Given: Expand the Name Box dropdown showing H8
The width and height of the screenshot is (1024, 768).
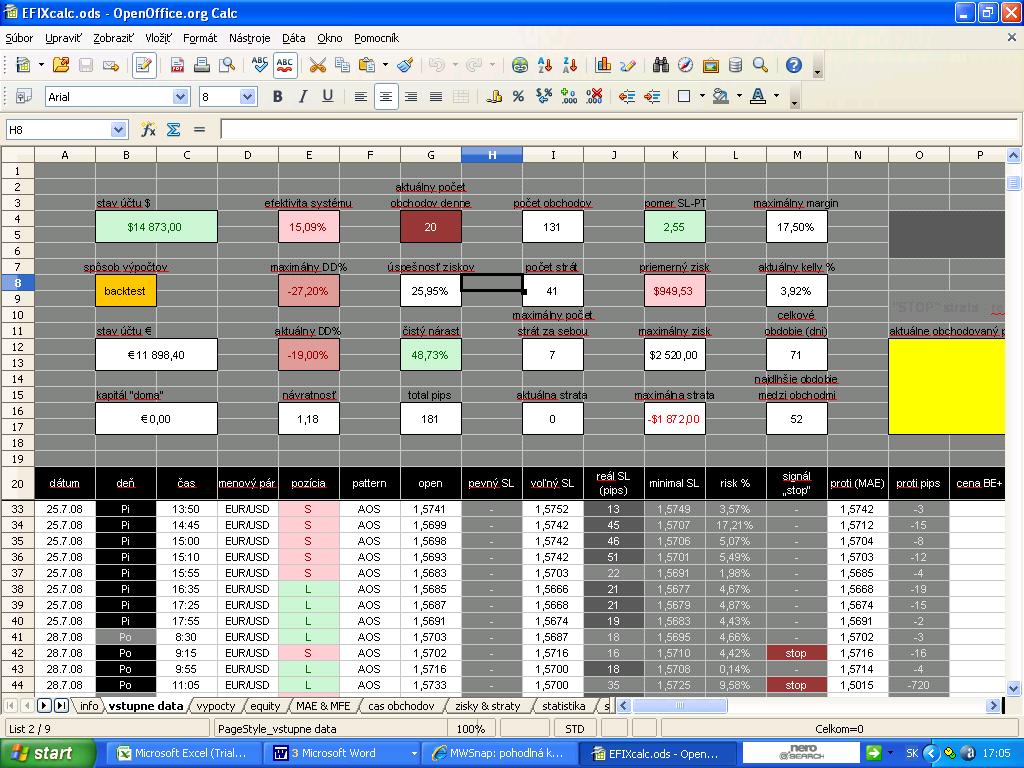Looking at the screenshot, I should 118,130.
